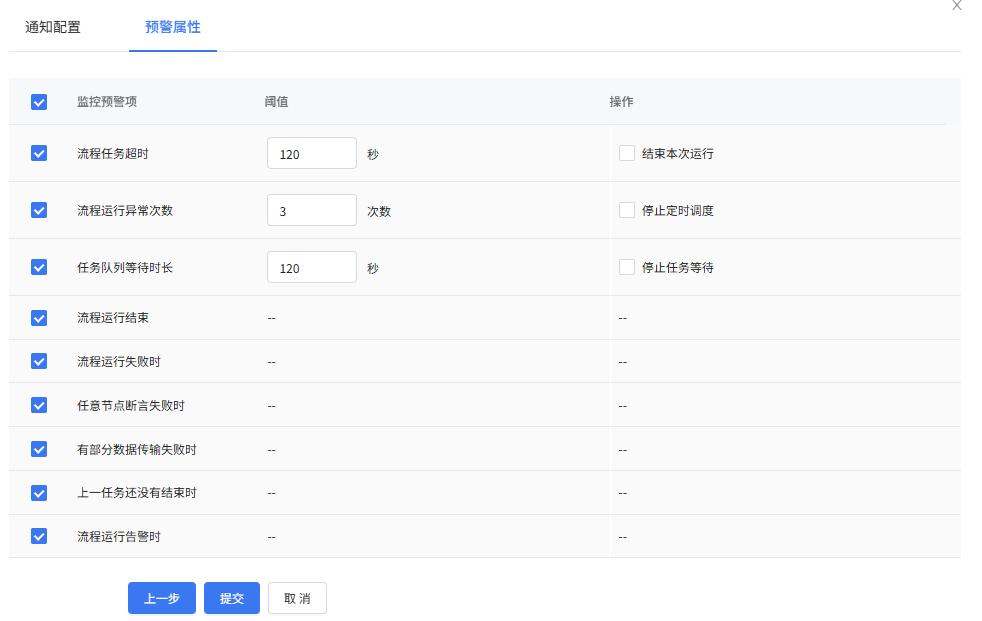Click the 流程运行异常次数 threshold input field
The height and width of the screenshot is (621, 982).
tap(312, 211)
